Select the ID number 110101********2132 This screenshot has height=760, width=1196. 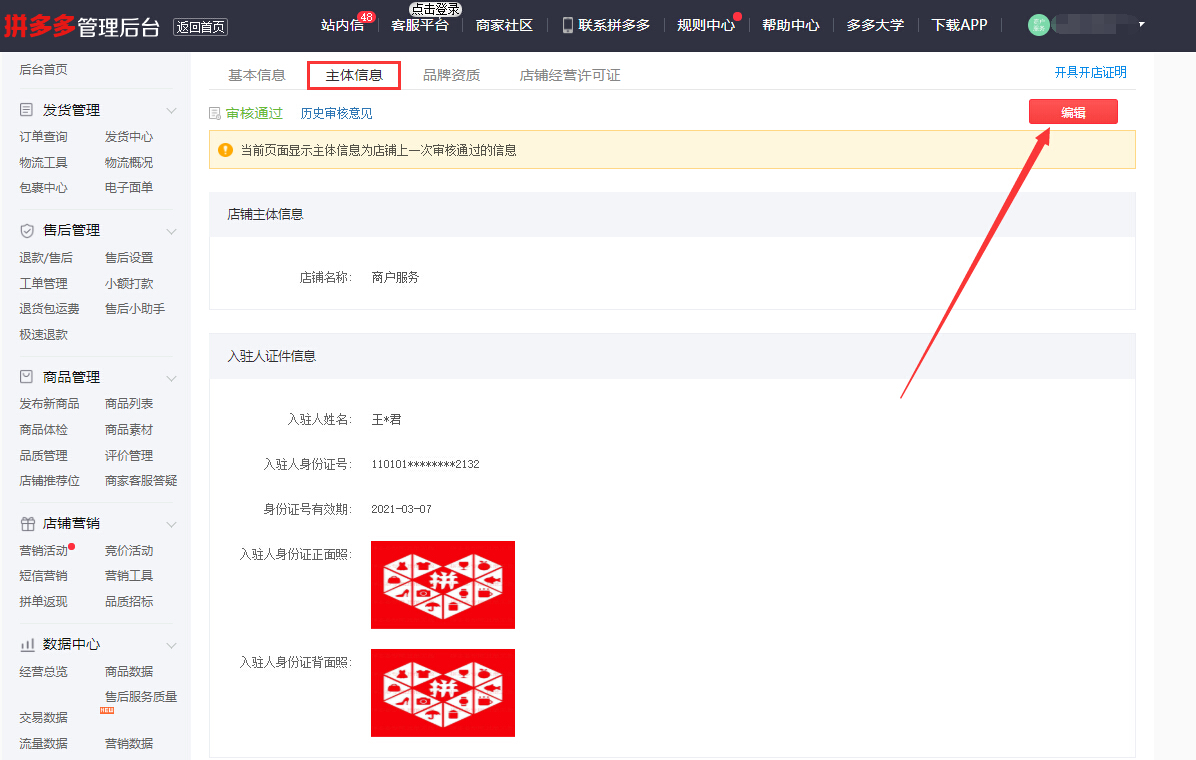point(426,465)
